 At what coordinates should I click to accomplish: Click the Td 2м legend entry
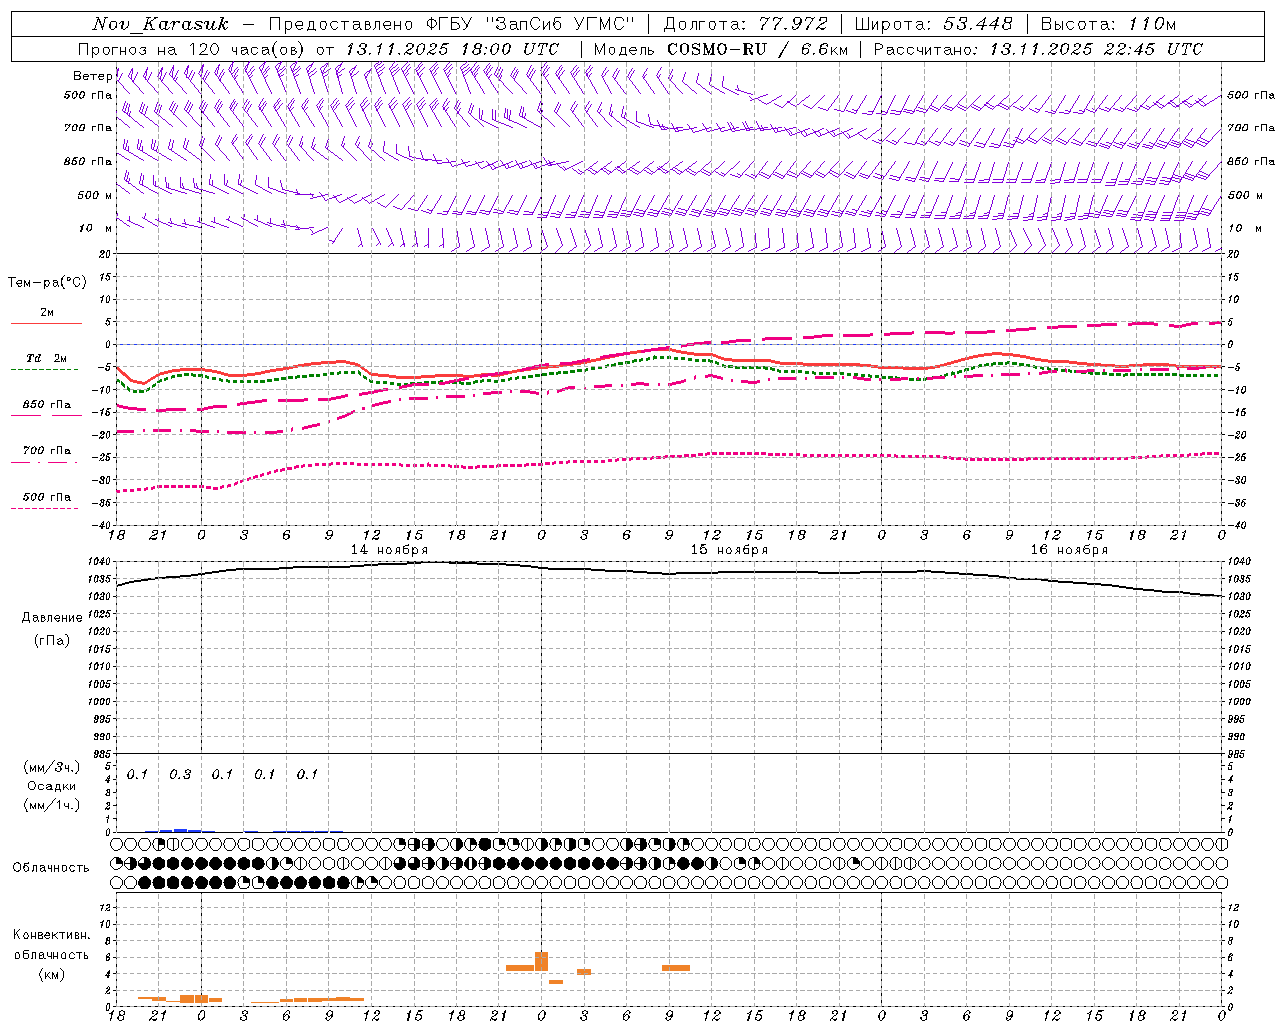coord(46,358)
